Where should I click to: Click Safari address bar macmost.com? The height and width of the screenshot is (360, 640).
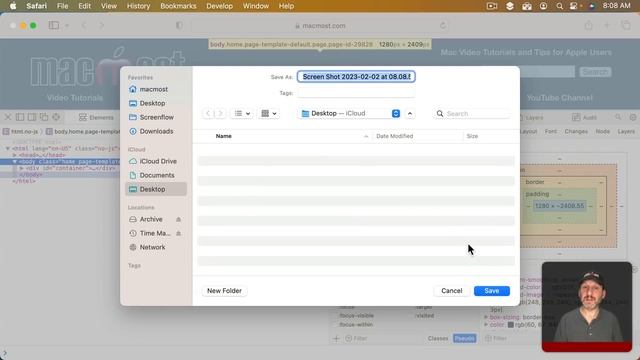pyautogui.click(x=320, y=26)
